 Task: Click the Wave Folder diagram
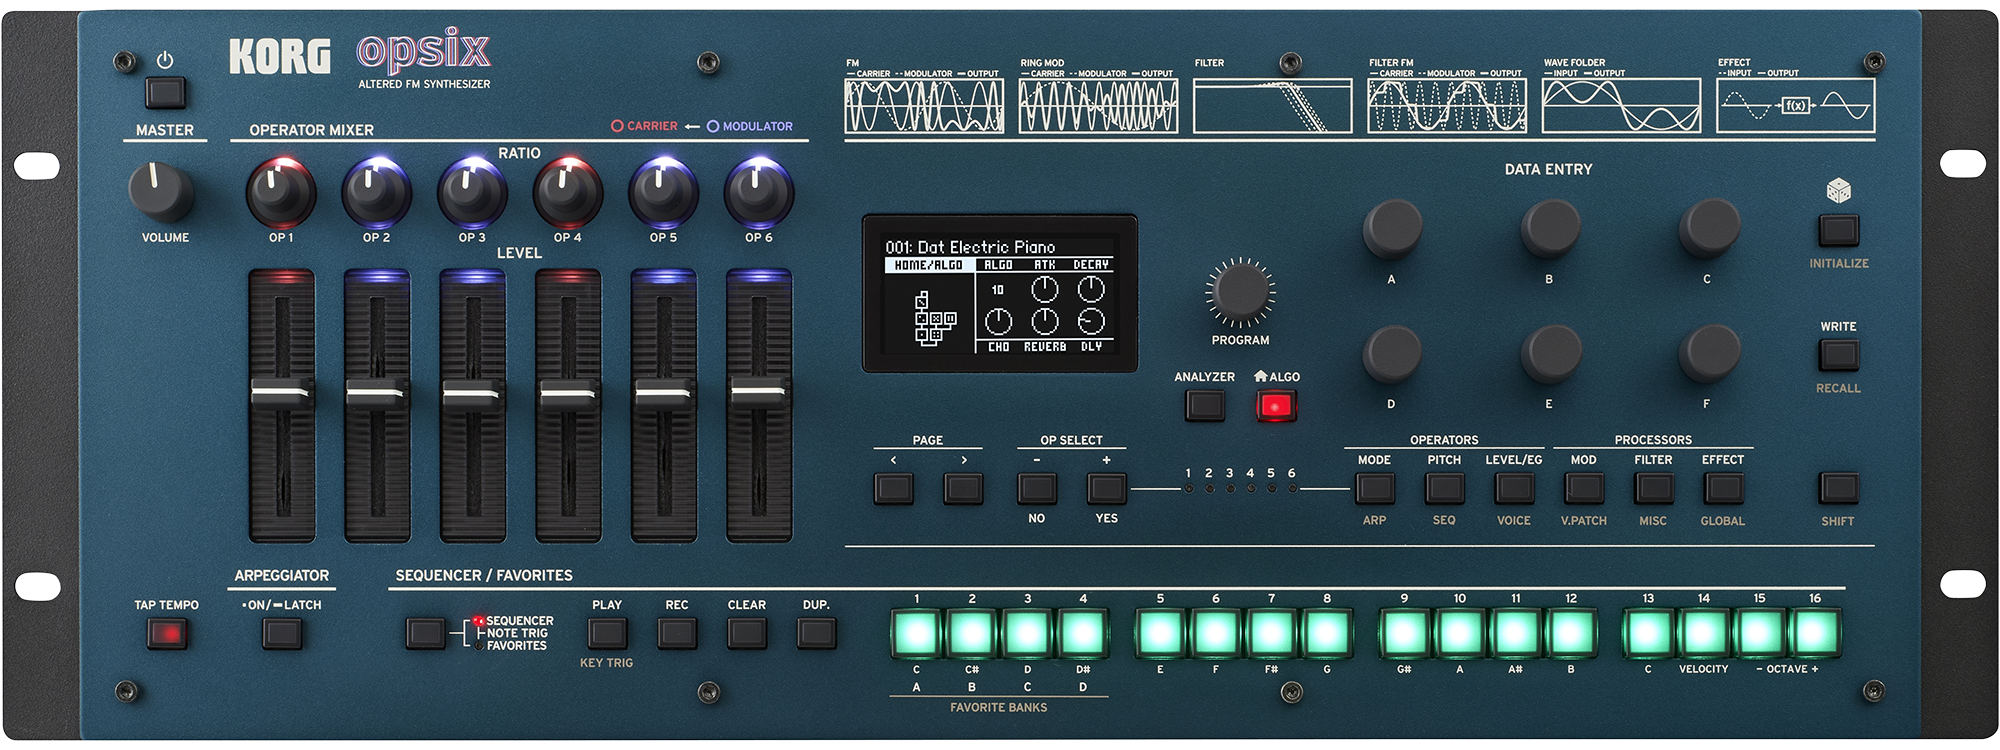pos(1621,106)
